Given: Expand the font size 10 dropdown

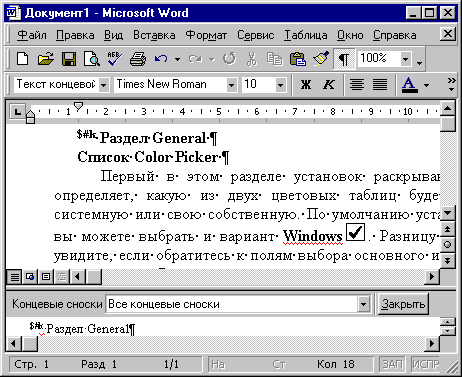Looking at the screenshot, I should click(x=281, y=85).
